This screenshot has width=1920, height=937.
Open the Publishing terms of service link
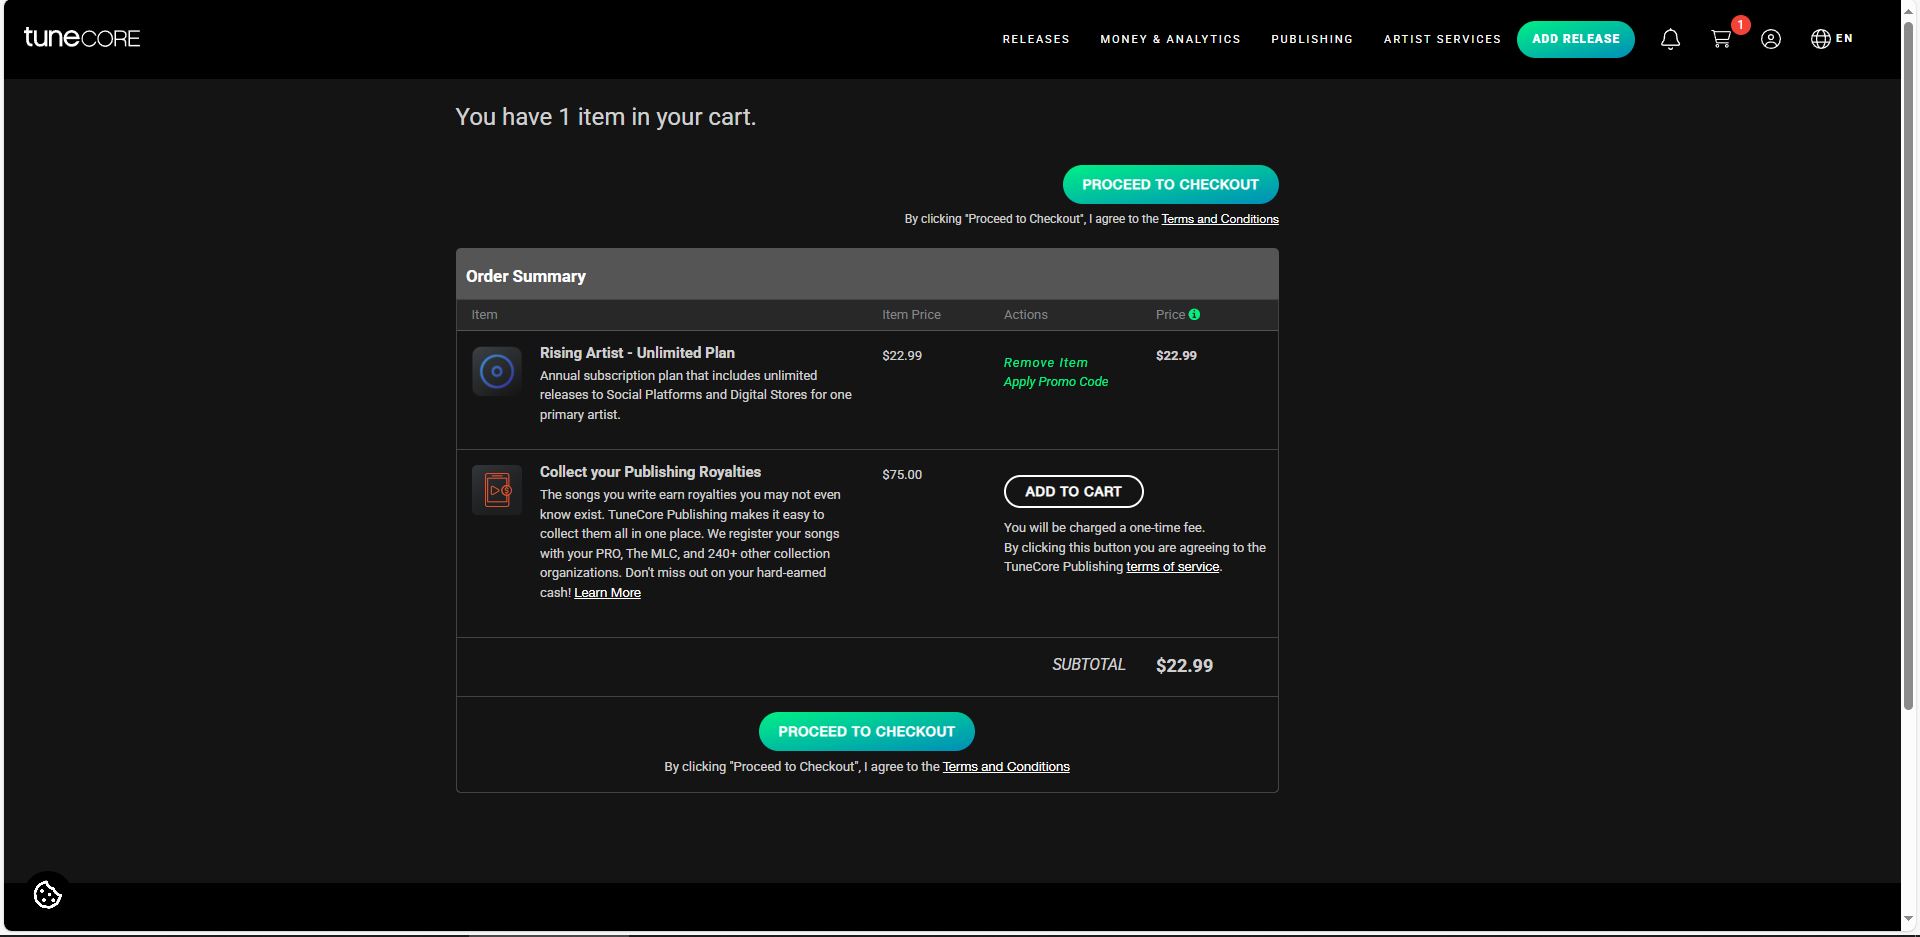click(x=1173, y=567)
